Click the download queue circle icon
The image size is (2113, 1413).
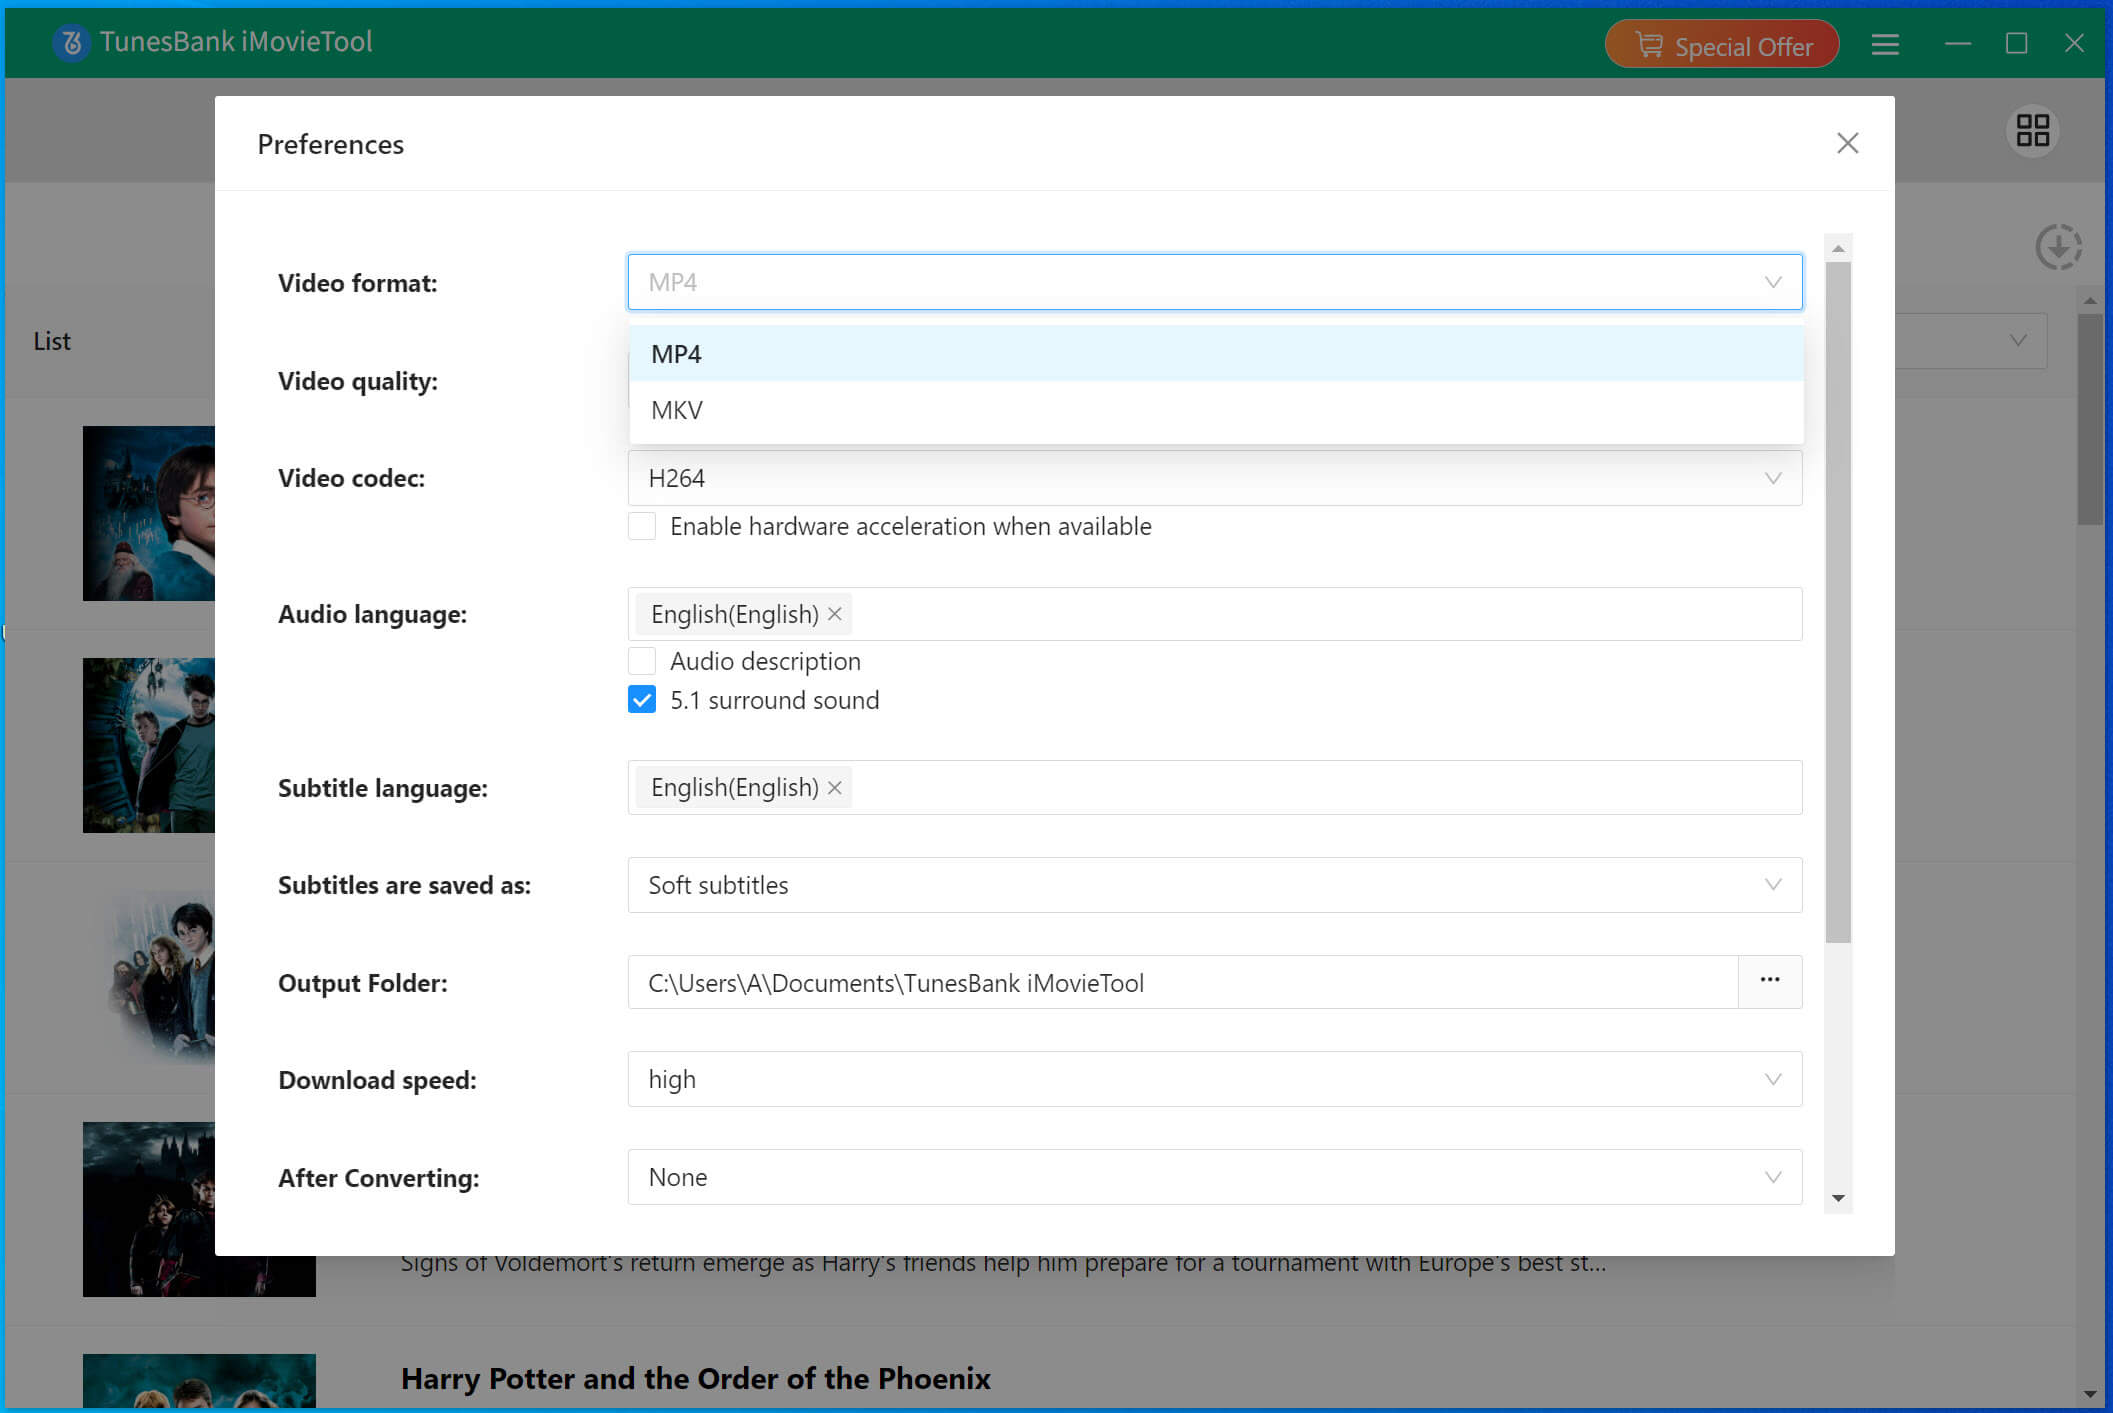point(2058,246)
